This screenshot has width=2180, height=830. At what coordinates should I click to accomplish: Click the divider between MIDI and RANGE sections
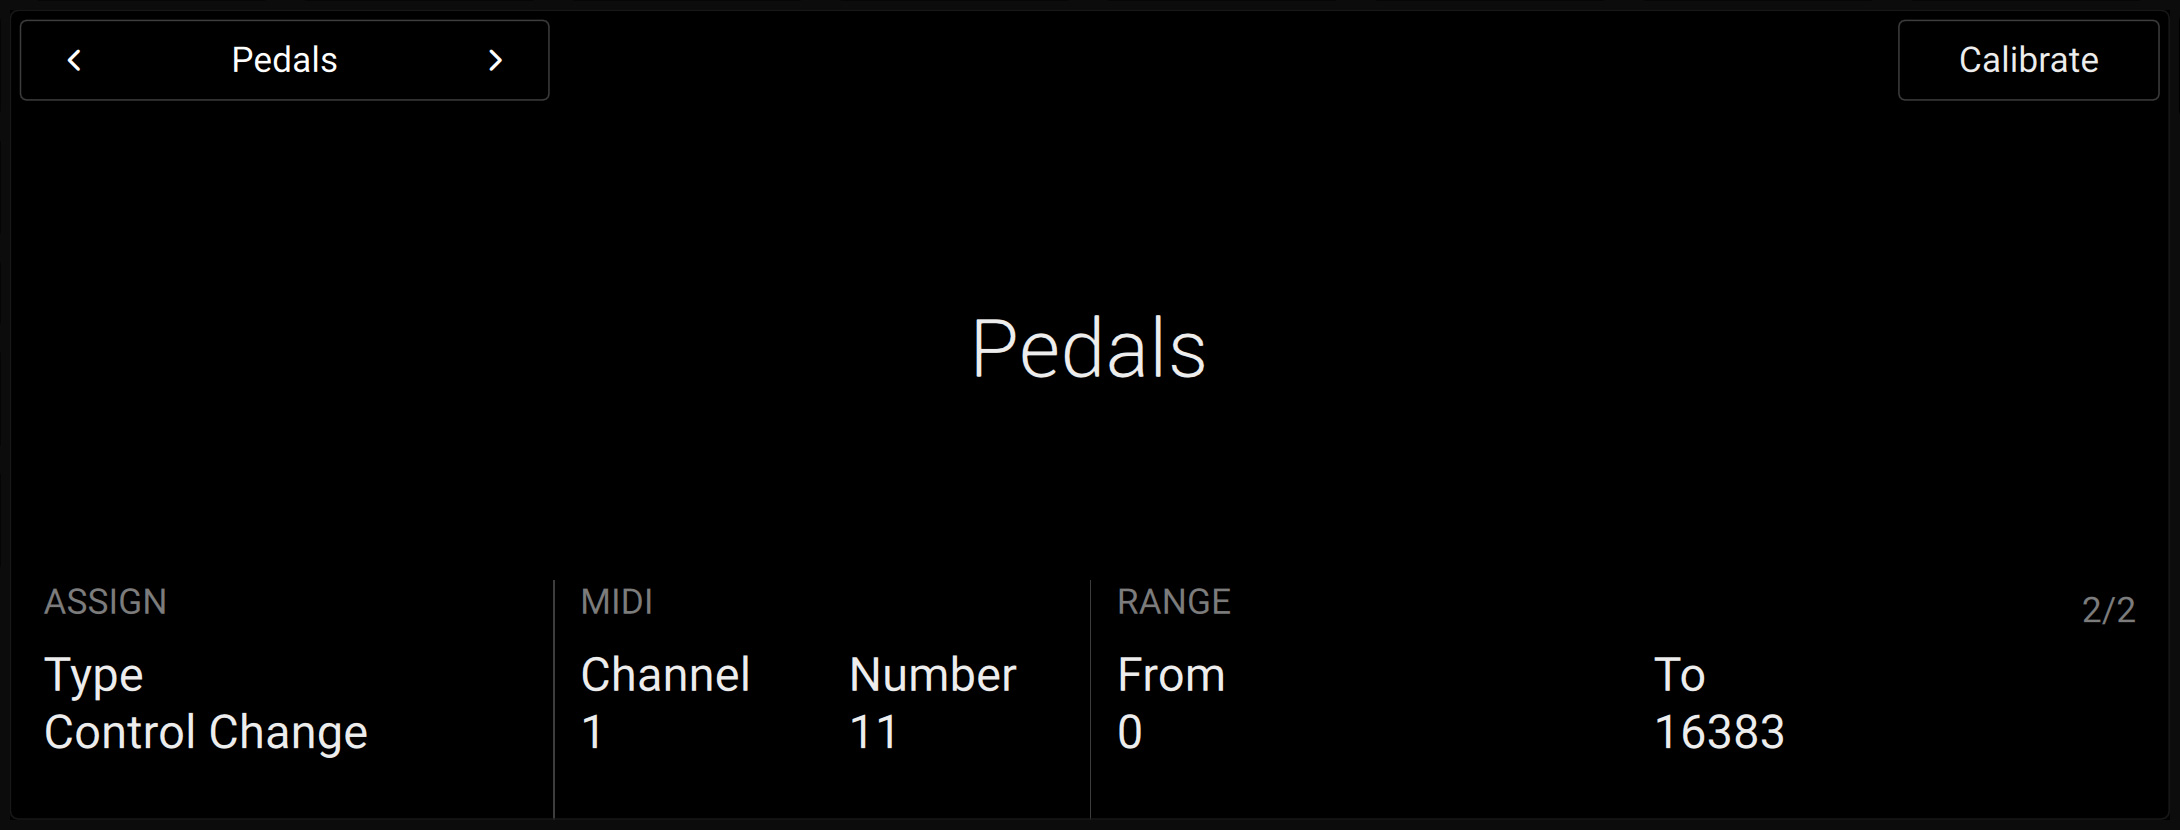[1090, 700]
